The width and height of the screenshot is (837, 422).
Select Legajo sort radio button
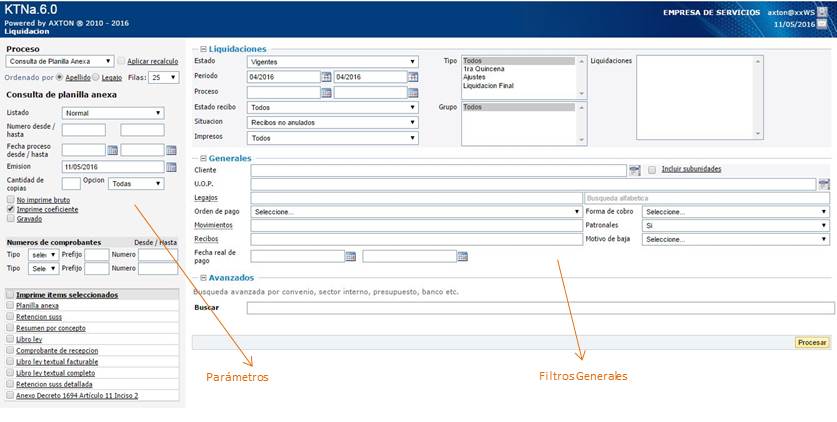pos(96,77)
